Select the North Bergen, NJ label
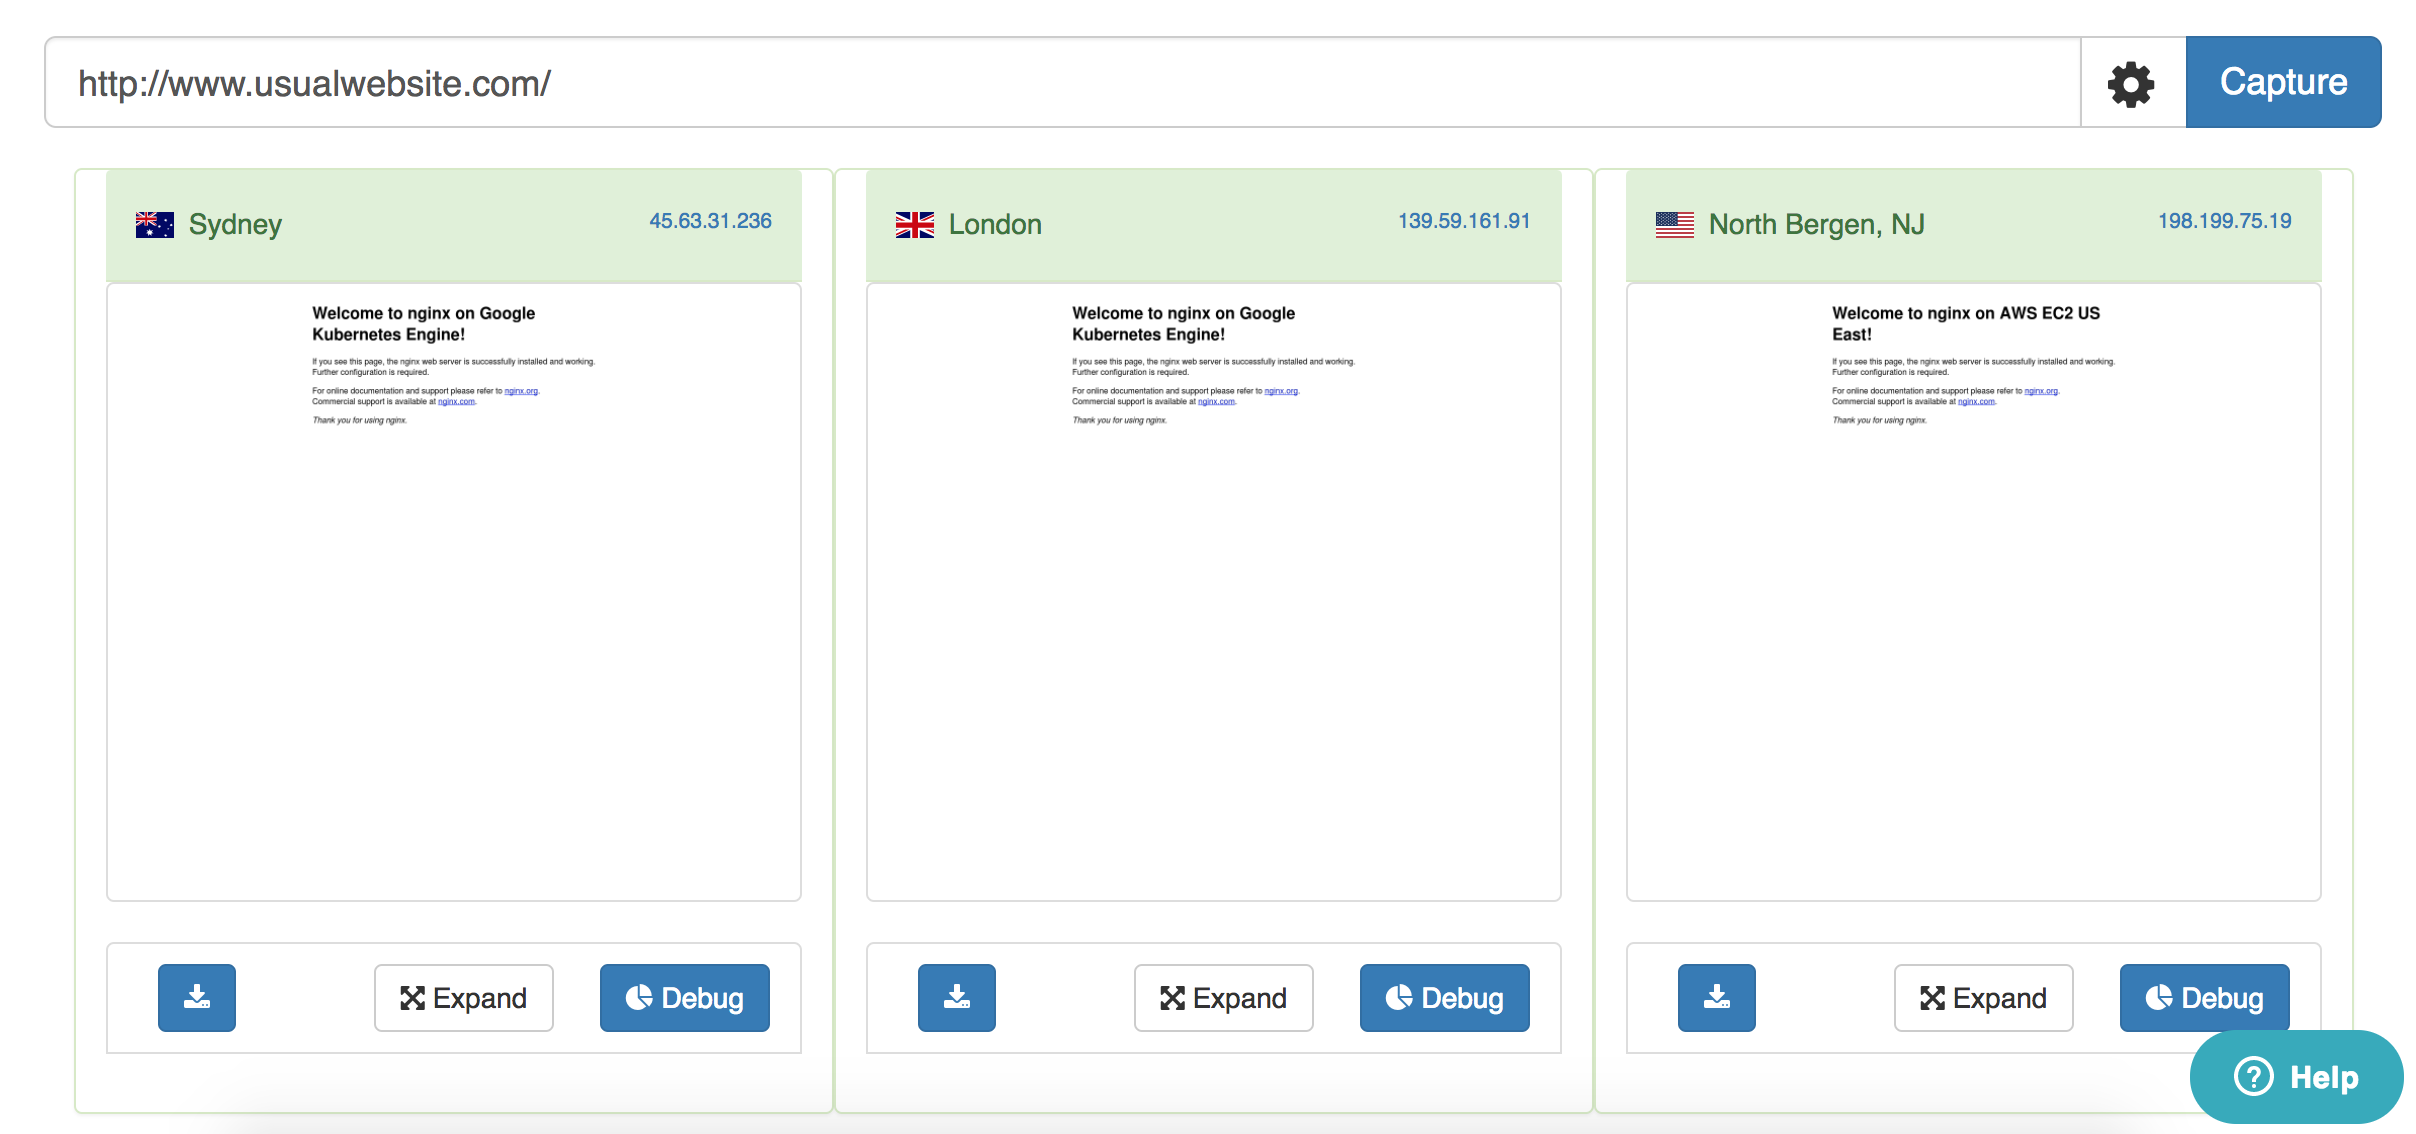2416x1134 pixels. pyautogui.click(x=1817, y=225)
